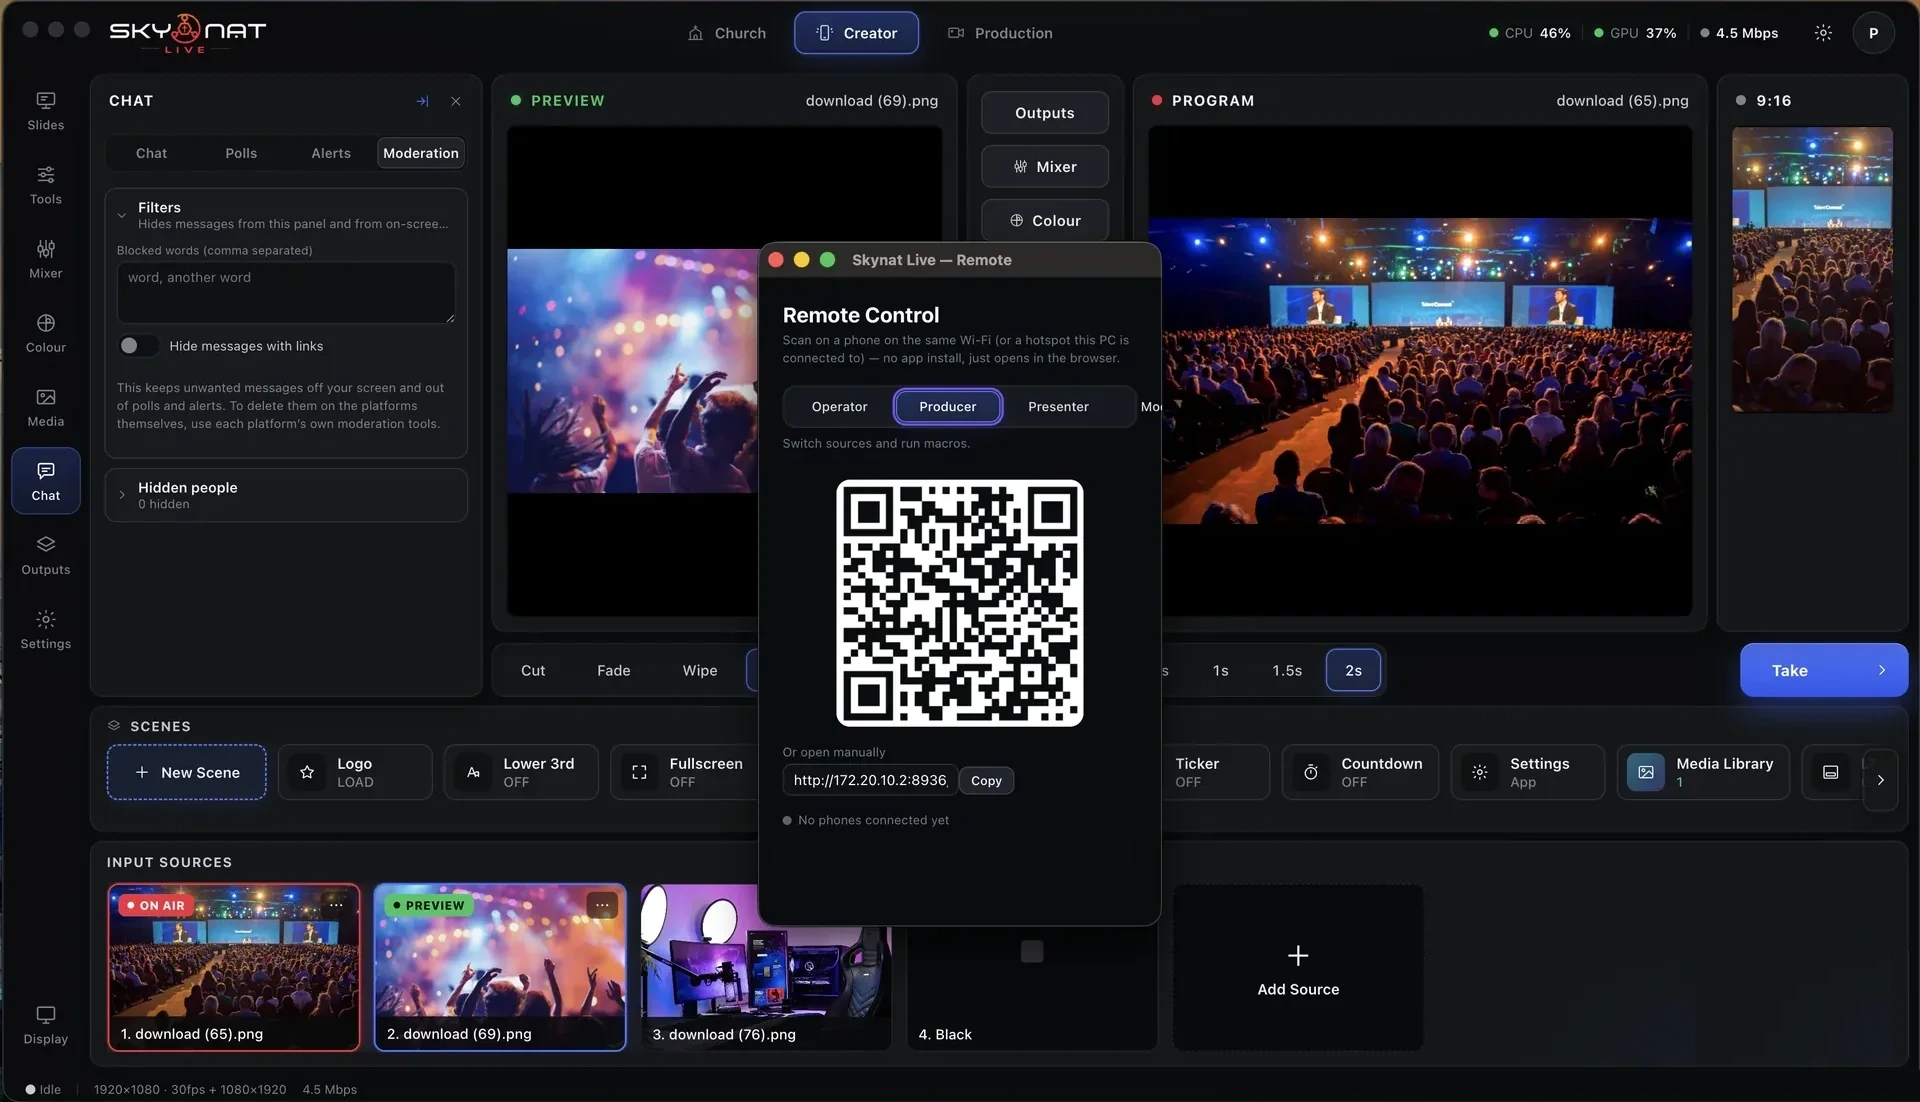
Task: Switch to Church mode in the top bar
Action: (727, 33)
